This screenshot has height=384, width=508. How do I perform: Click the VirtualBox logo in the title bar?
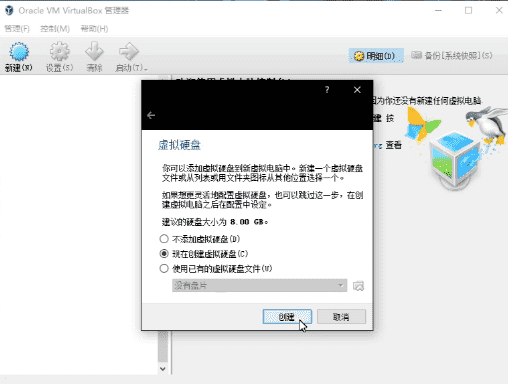[x=9, y=10]
